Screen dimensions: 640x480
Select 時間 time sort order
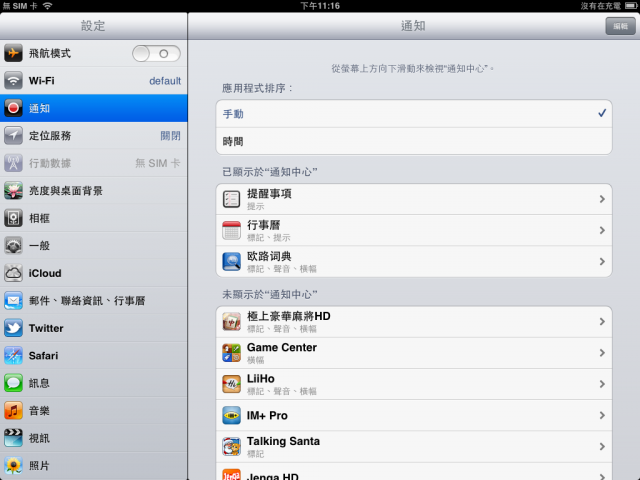pos(414,141)
